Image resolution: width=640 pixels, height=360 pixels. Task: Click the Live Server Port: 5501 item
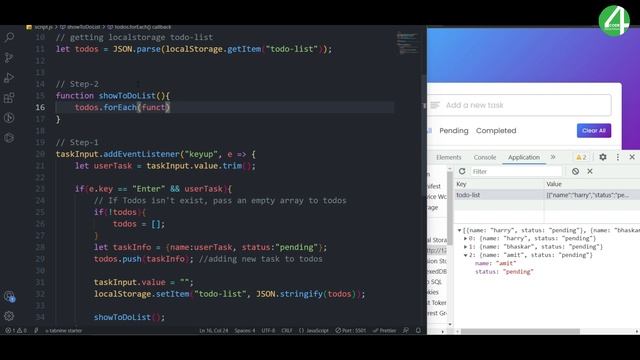(351, 331)
